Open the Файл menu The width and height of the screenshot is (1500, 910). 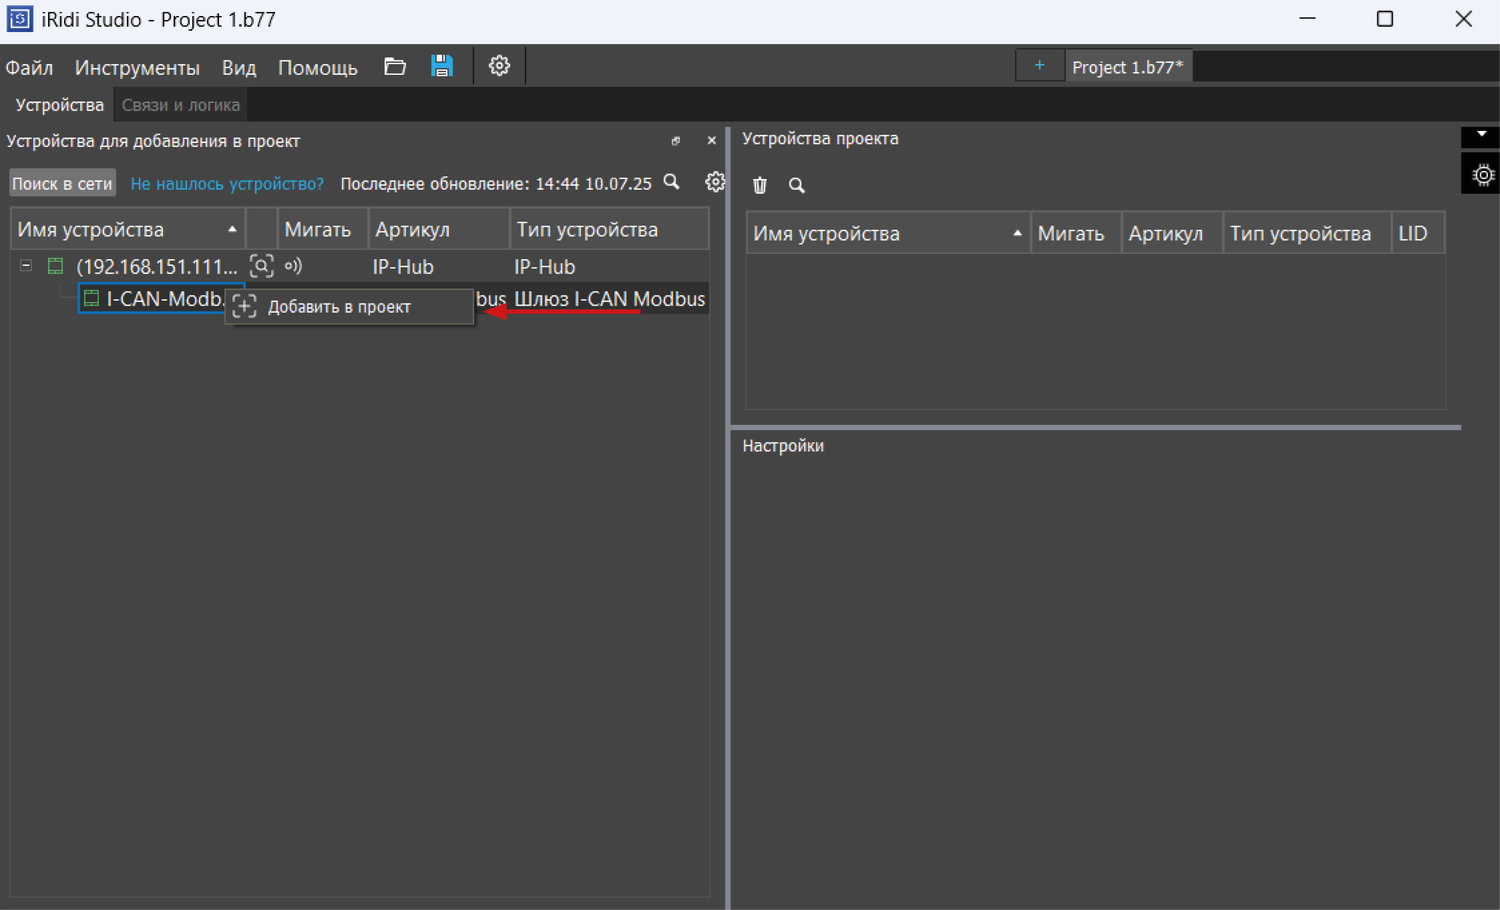click(29, 68)
